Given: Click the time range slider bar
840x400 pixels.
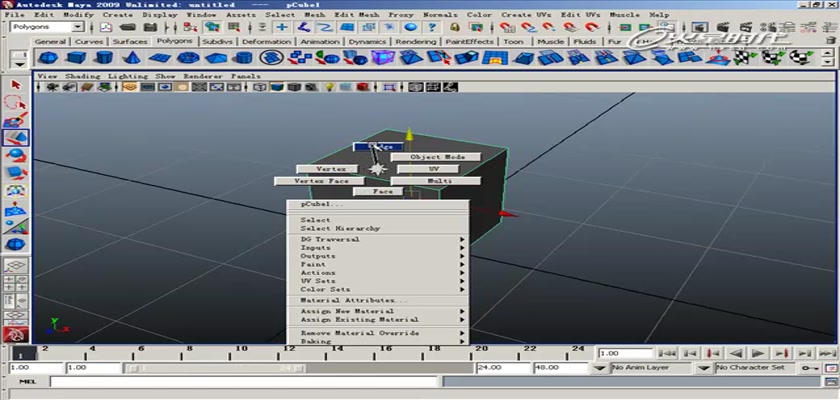Looking at the screenshot, I should pos(215,368).
